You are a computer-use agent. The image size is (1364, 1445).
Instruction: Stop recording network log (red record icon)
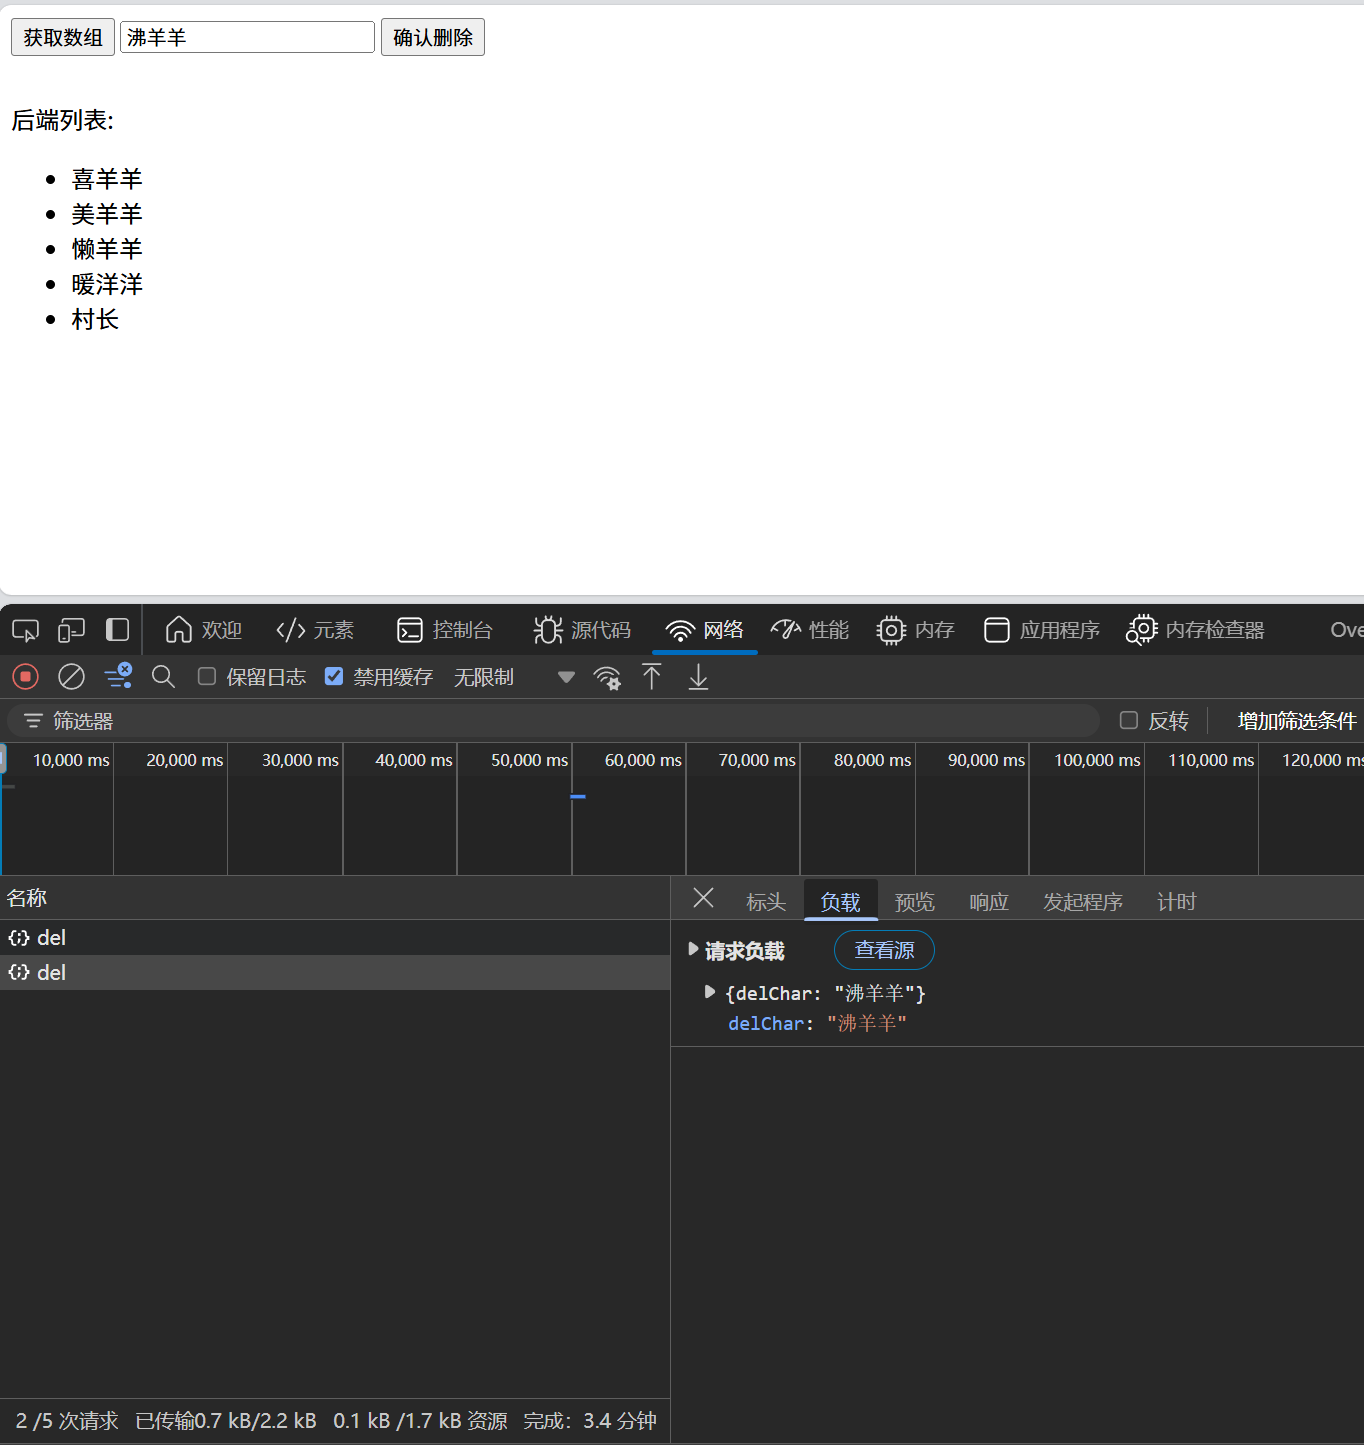[26, 677]
